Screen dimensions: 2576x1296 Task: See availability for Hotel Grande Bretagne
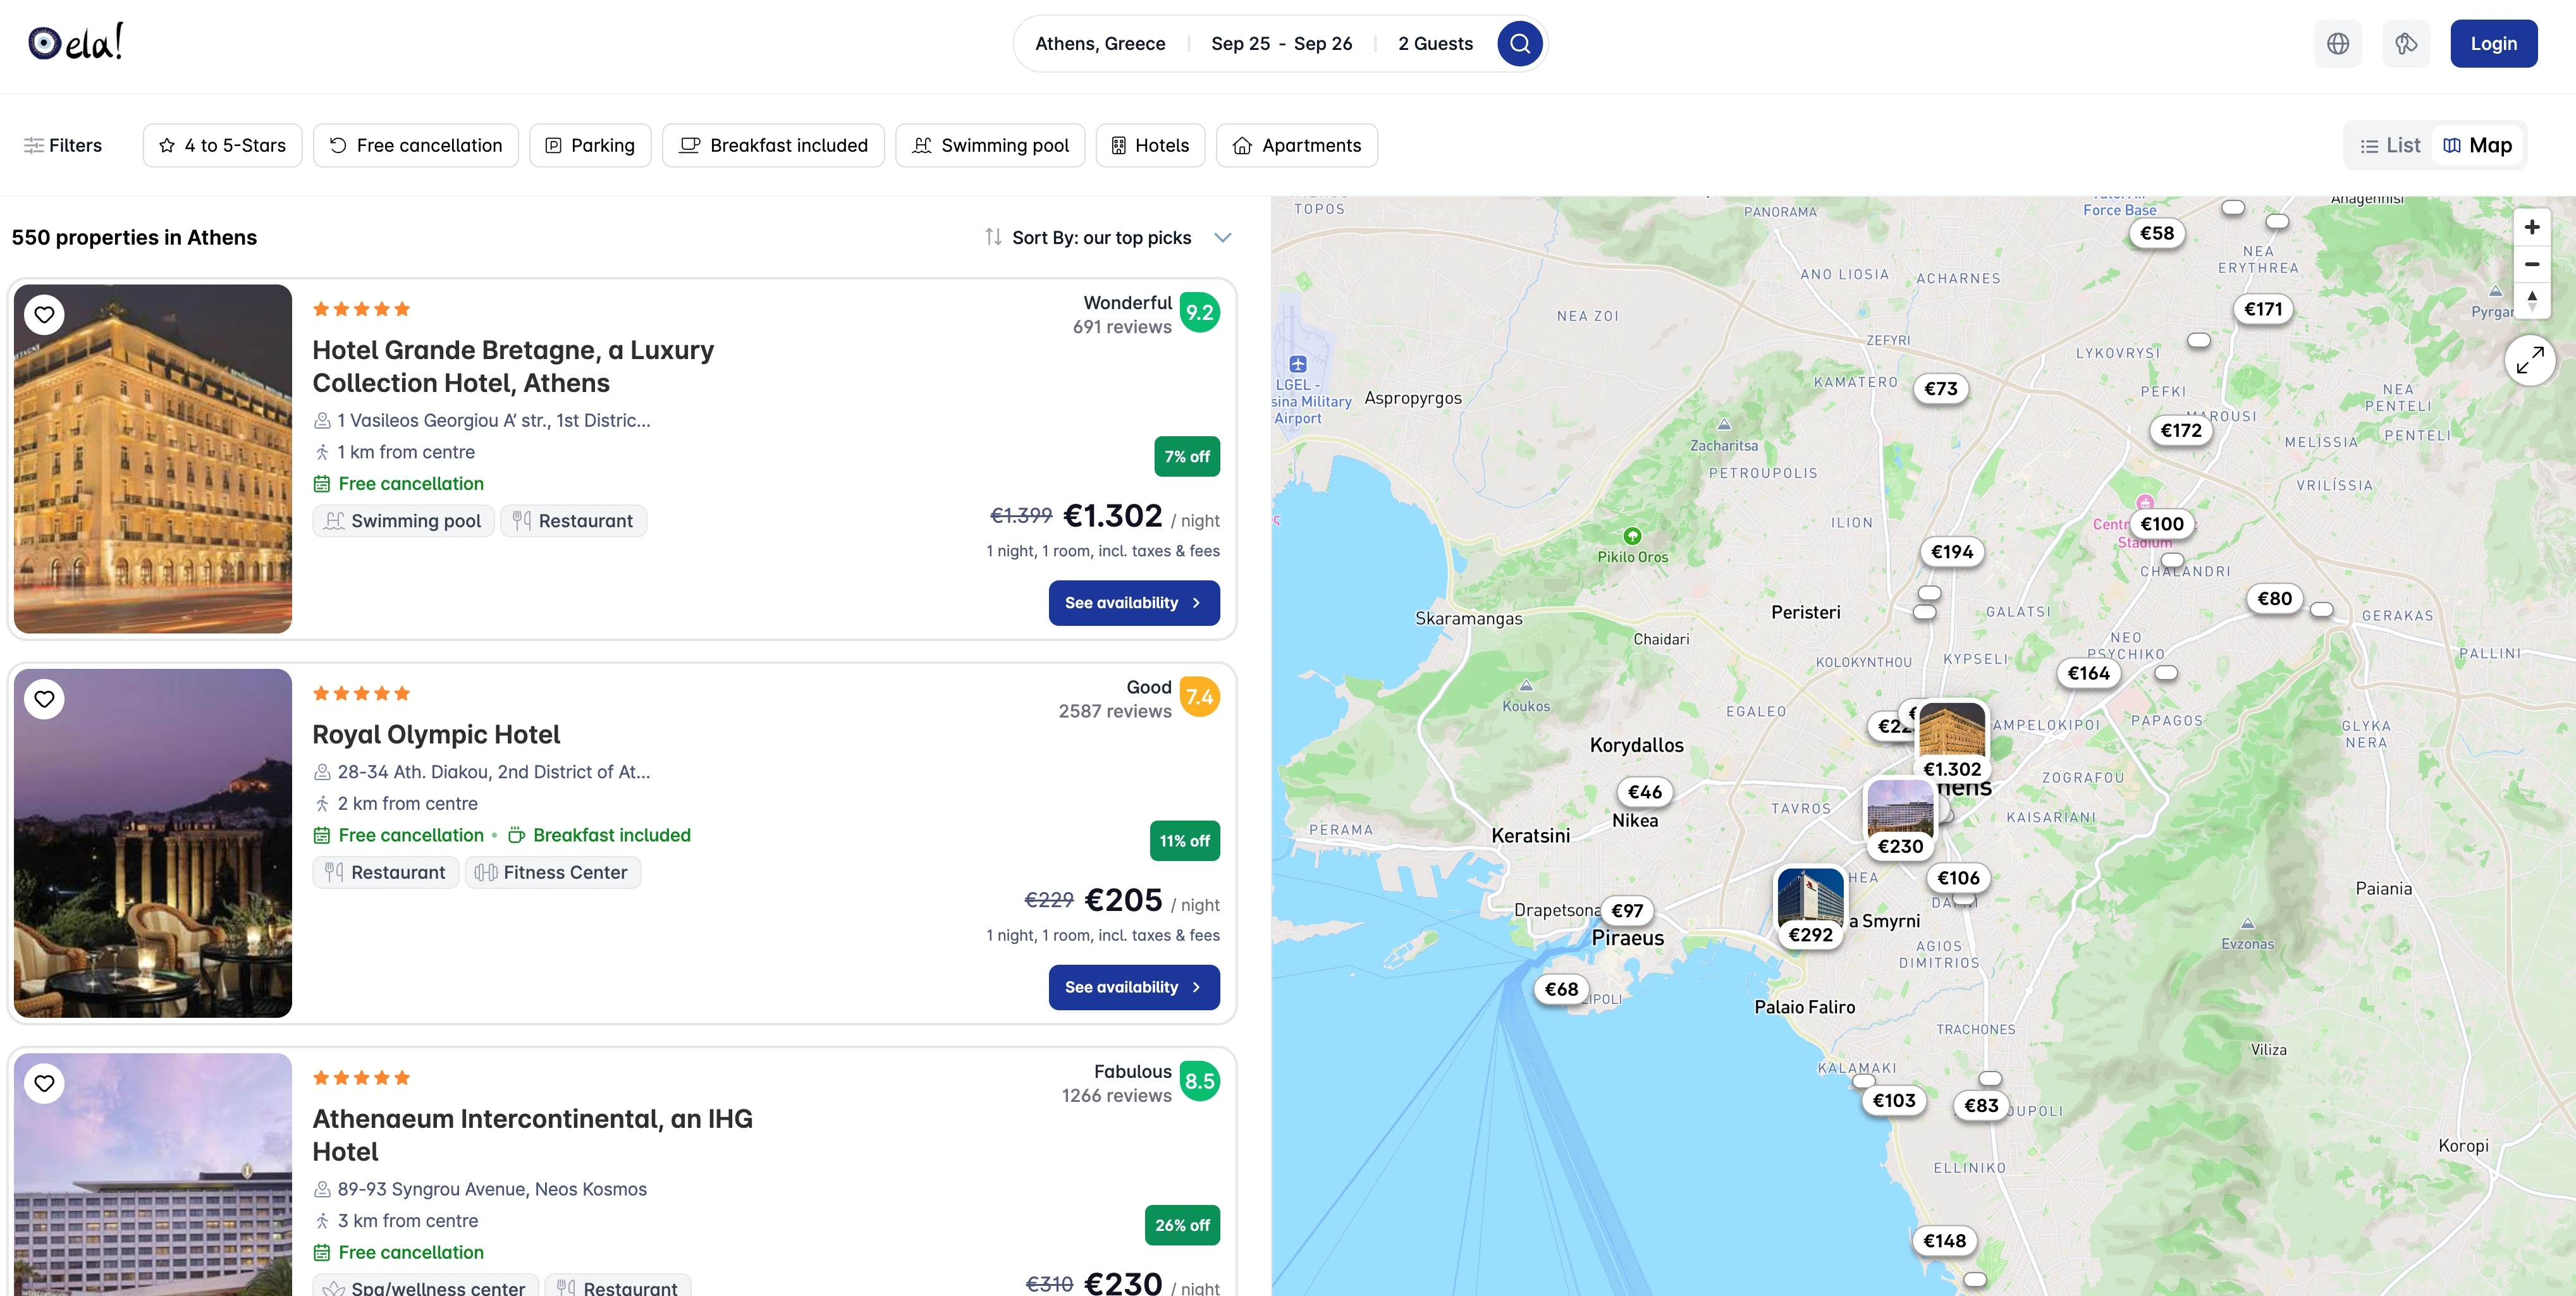(x=1134, y=603)
